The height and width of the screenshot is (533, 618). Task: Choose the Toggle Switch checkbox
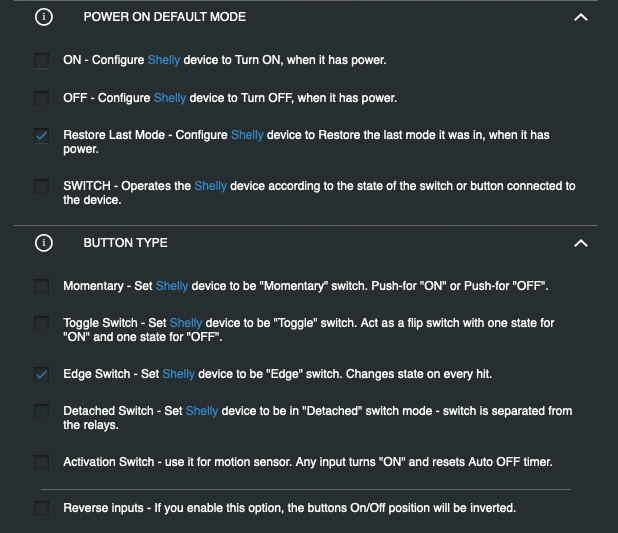pyautogui.click(x=41, y=324)
